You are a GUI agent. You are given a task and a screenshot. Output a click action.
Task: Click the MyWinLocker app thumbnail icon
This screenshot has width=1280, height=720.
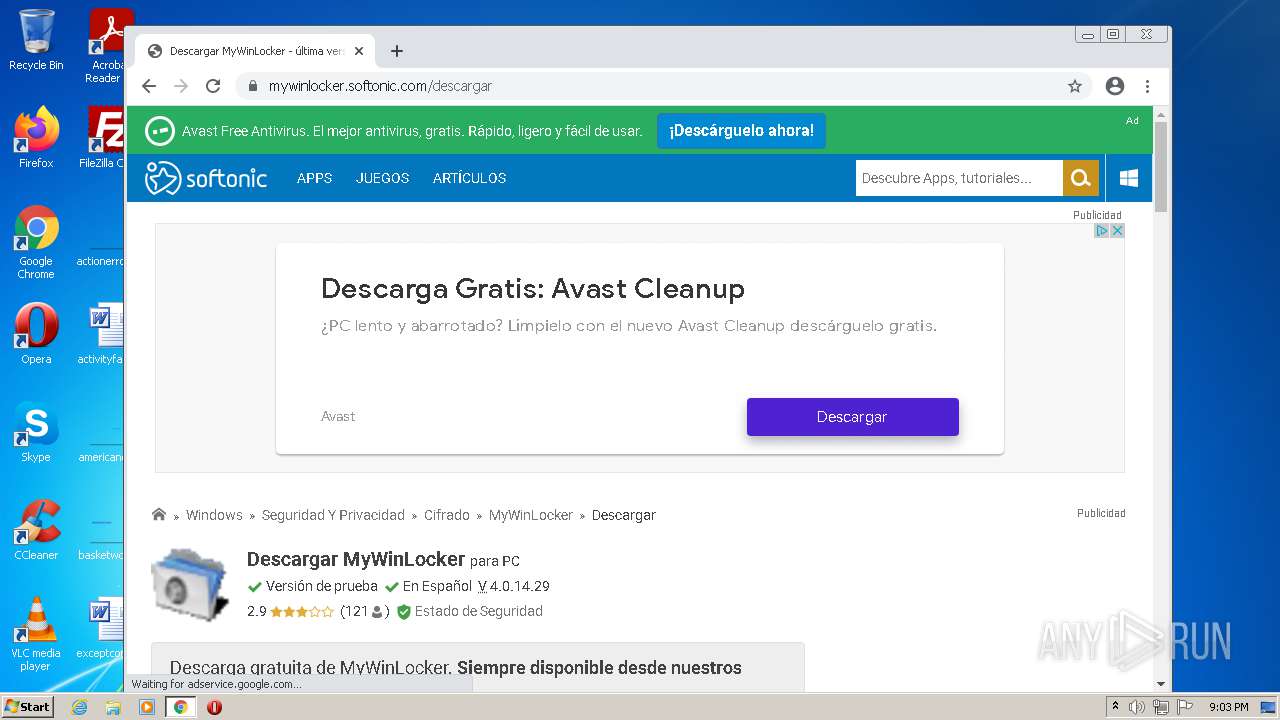pyautogui.click(x=190, y=584)
